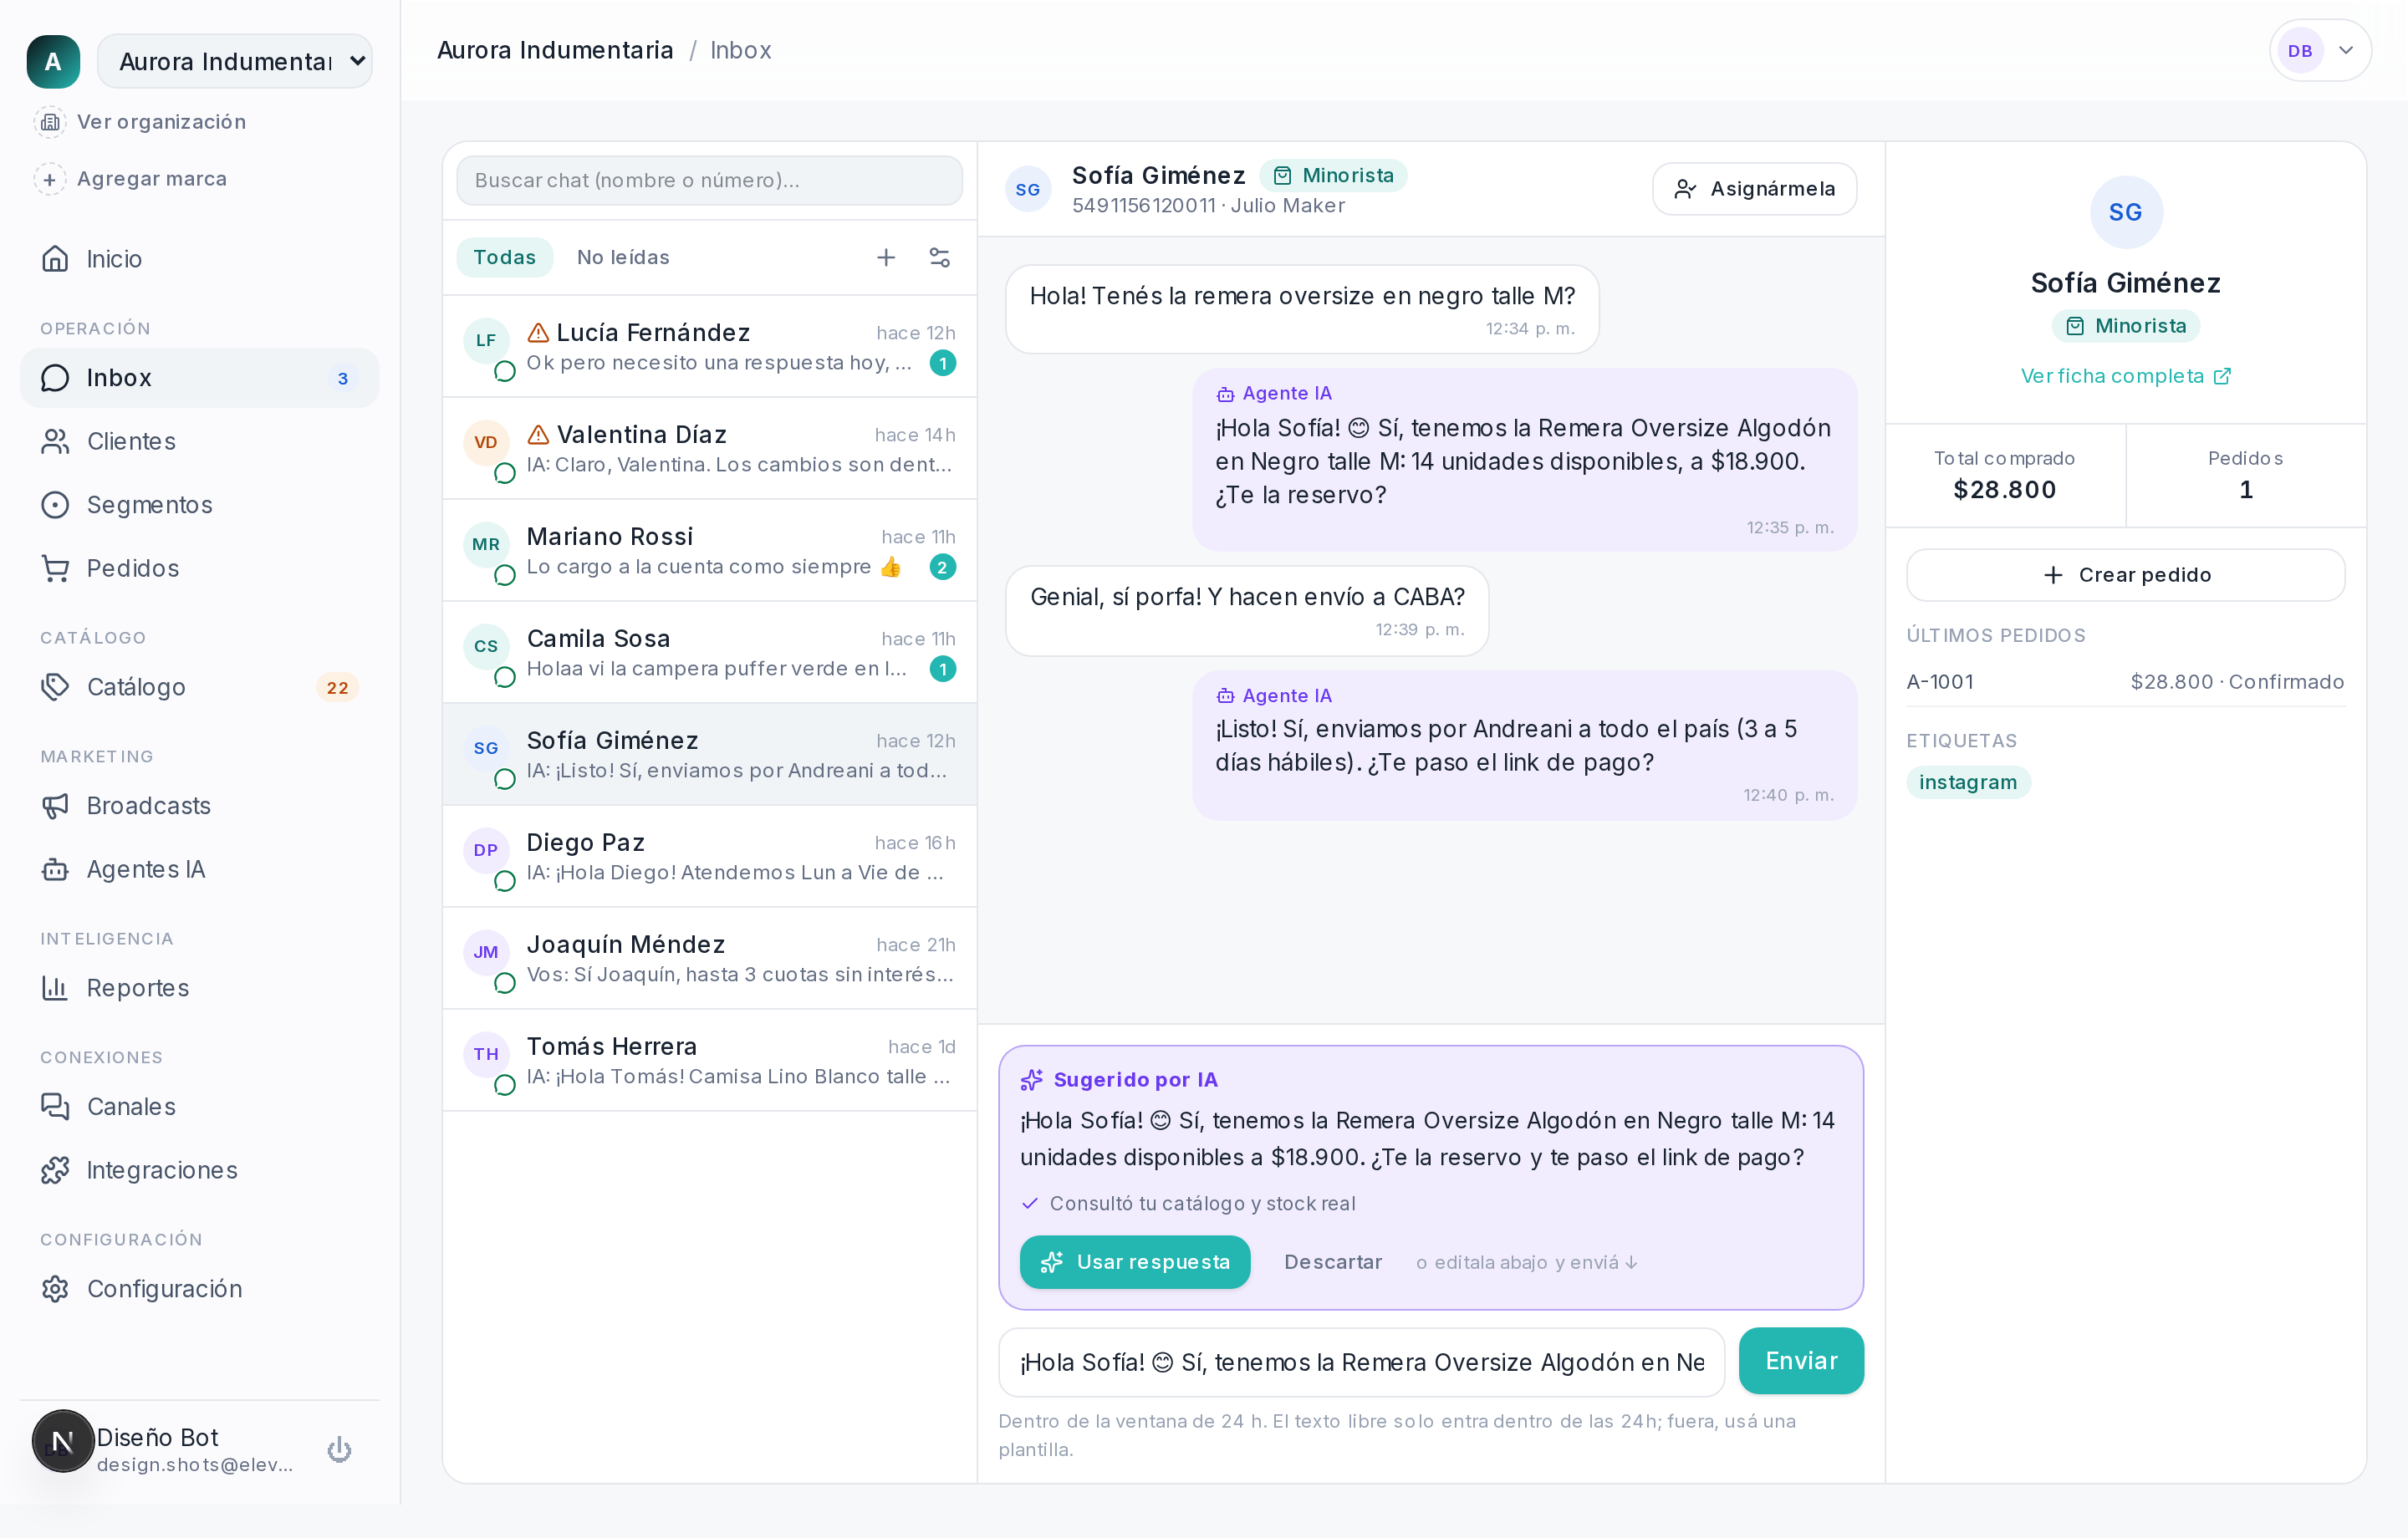Click Agregar marca in the sidebar

(131, 179)
